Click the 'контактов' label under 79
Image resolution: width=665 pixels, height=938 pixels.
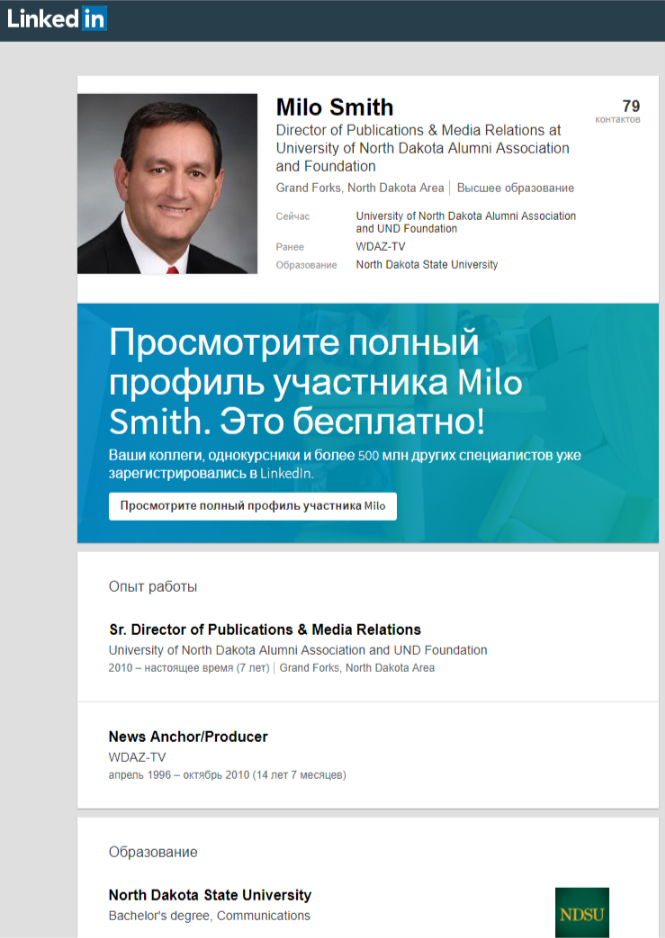[618, 120]
